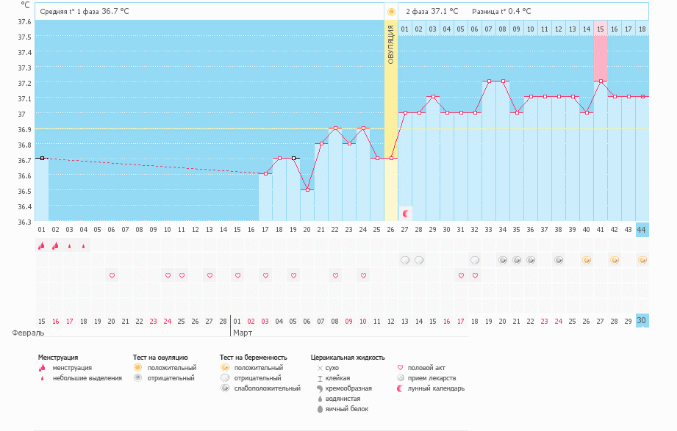The width and height of the screenshot is (677, 431).
Task: Click the pink highlighted phase day 15 header
Action: point(601,29)
